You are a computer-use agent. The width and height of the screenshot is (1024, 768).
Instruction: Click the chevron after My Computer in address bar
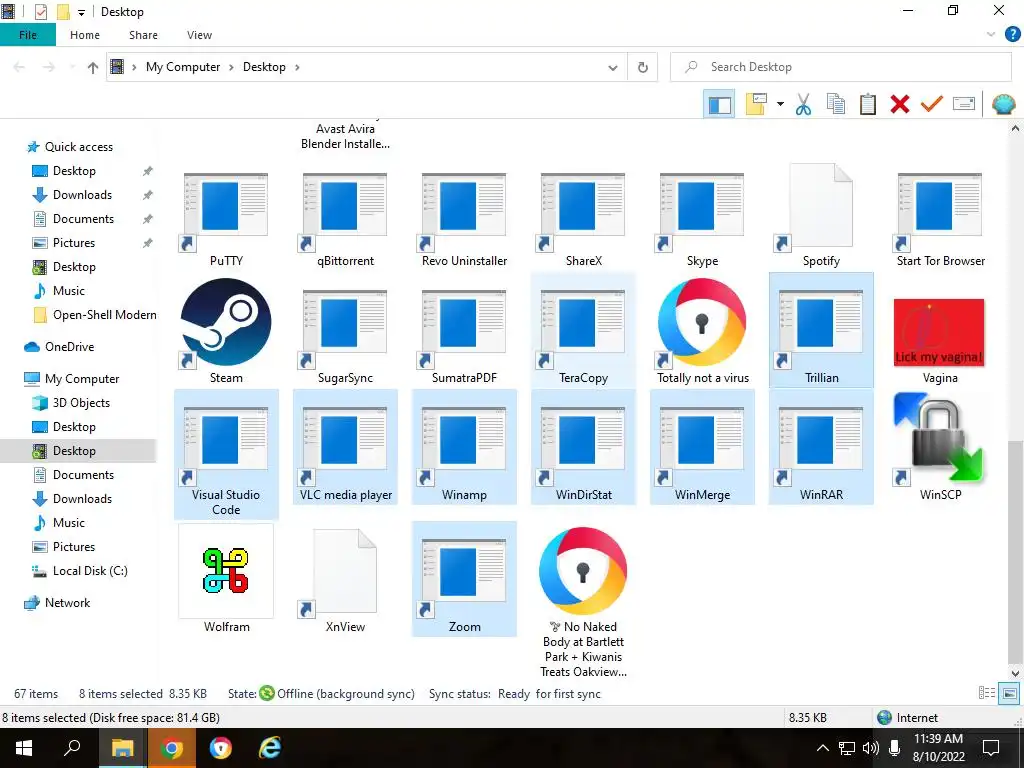pyautogui.click(x=231, y=67)
